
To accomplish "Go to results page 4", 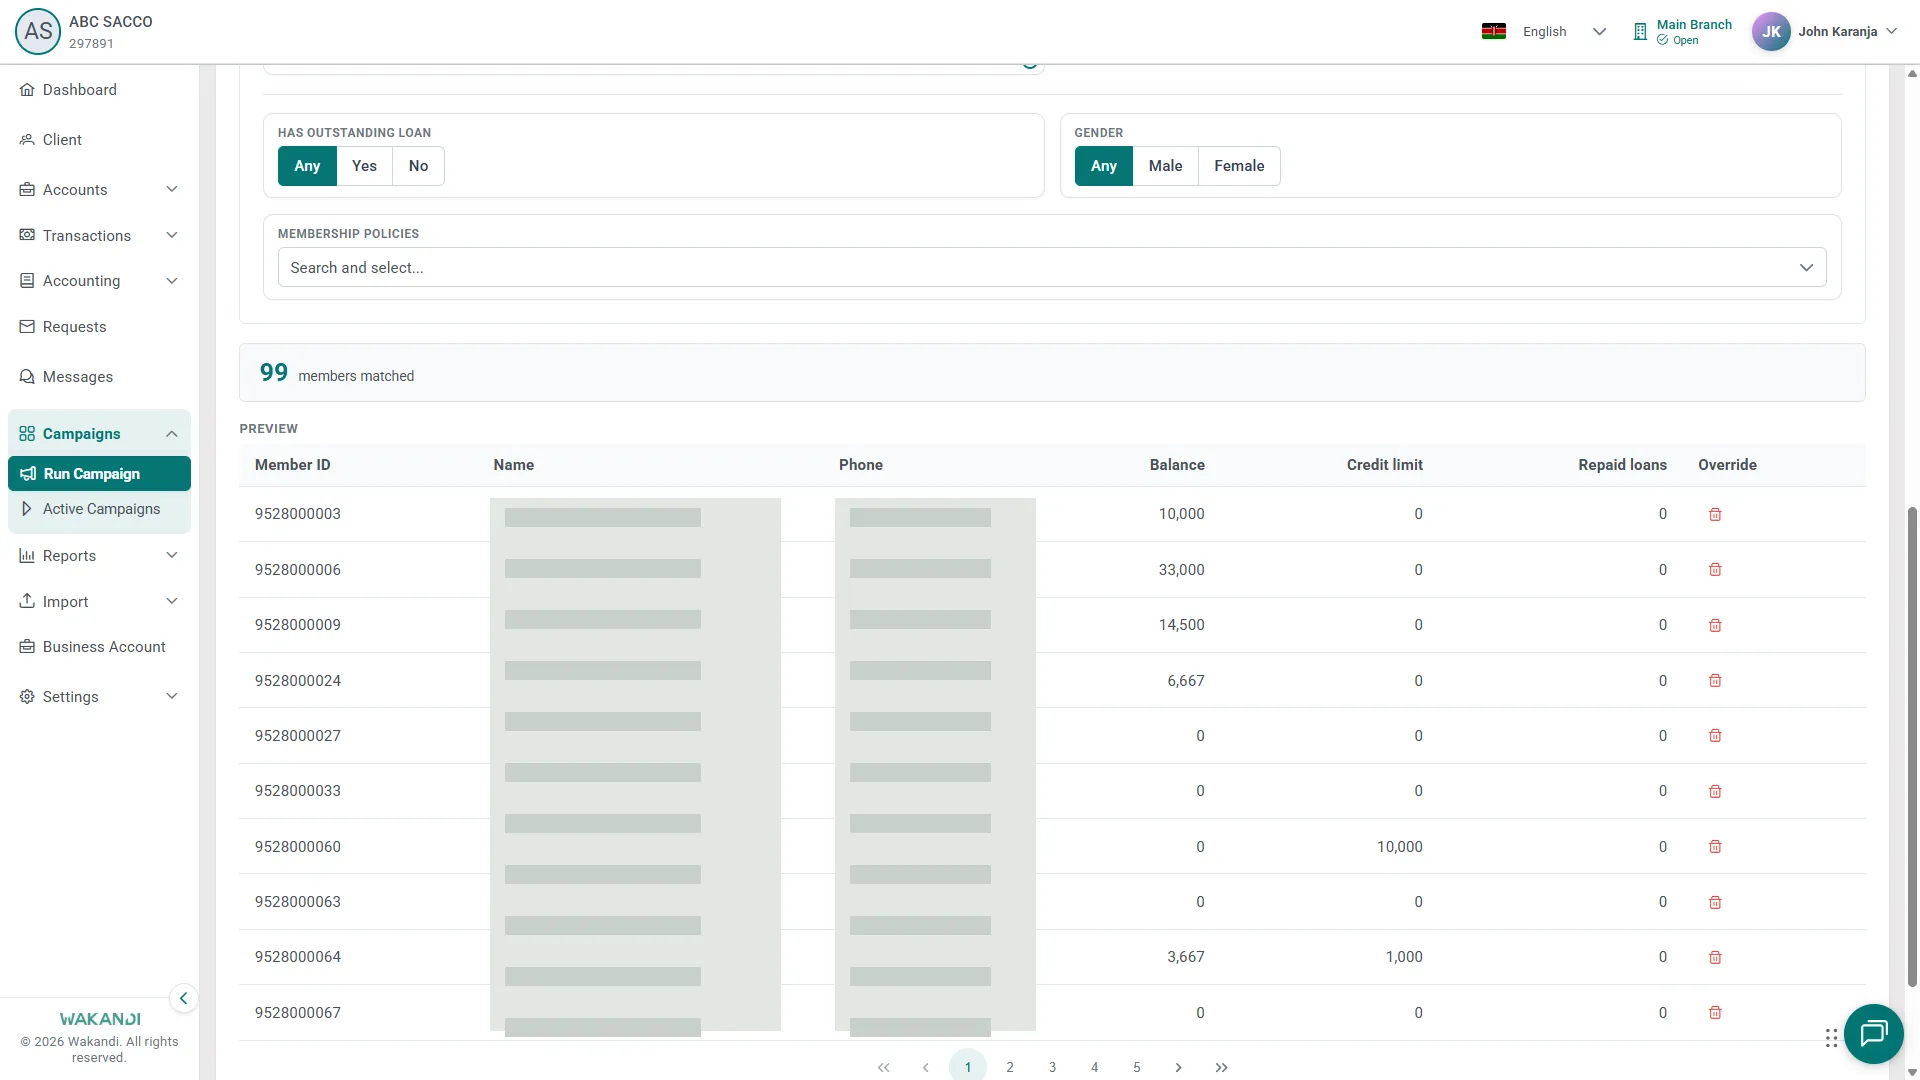I will pyautogui.click(x=1095, y=1067).
